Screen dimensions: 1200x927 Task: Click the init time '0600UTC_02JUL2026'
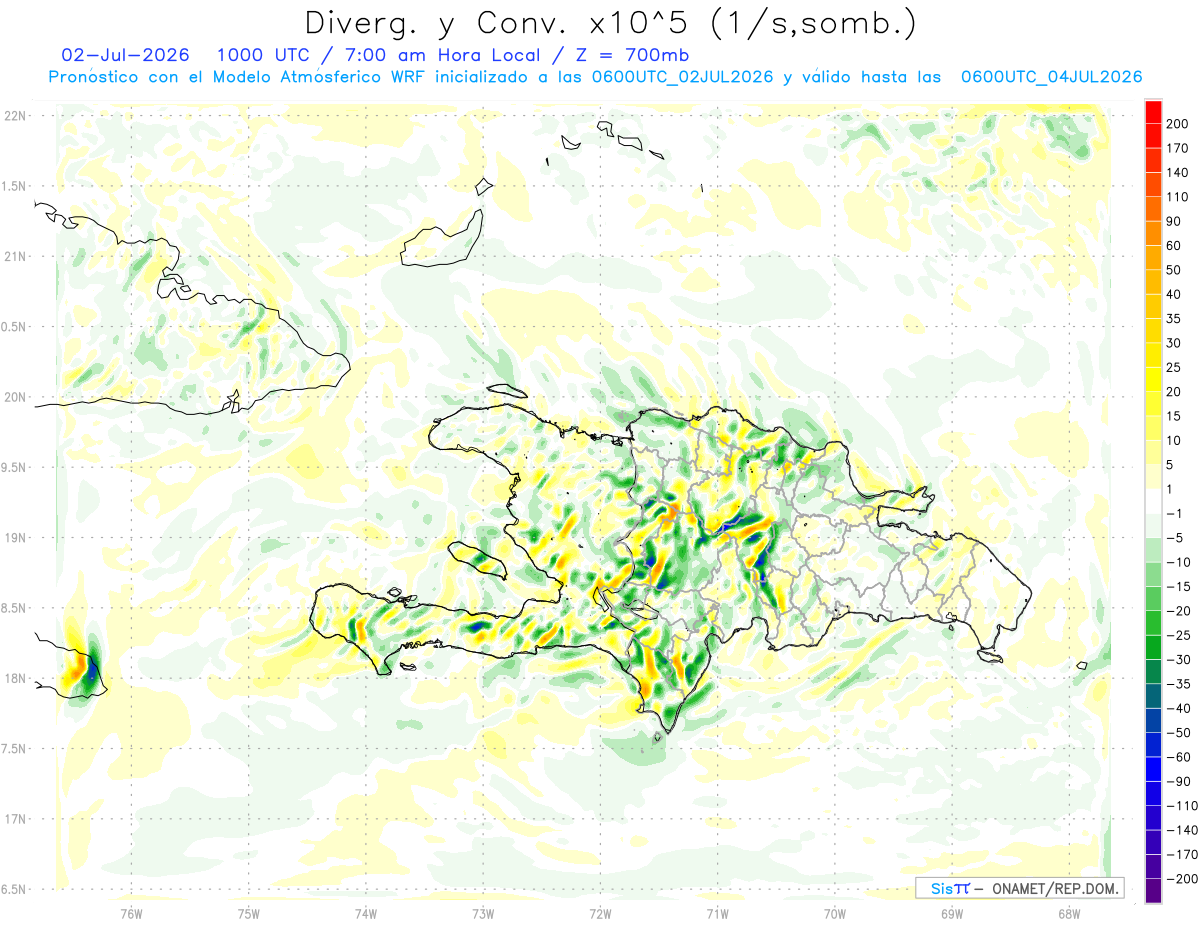point(682,76)
